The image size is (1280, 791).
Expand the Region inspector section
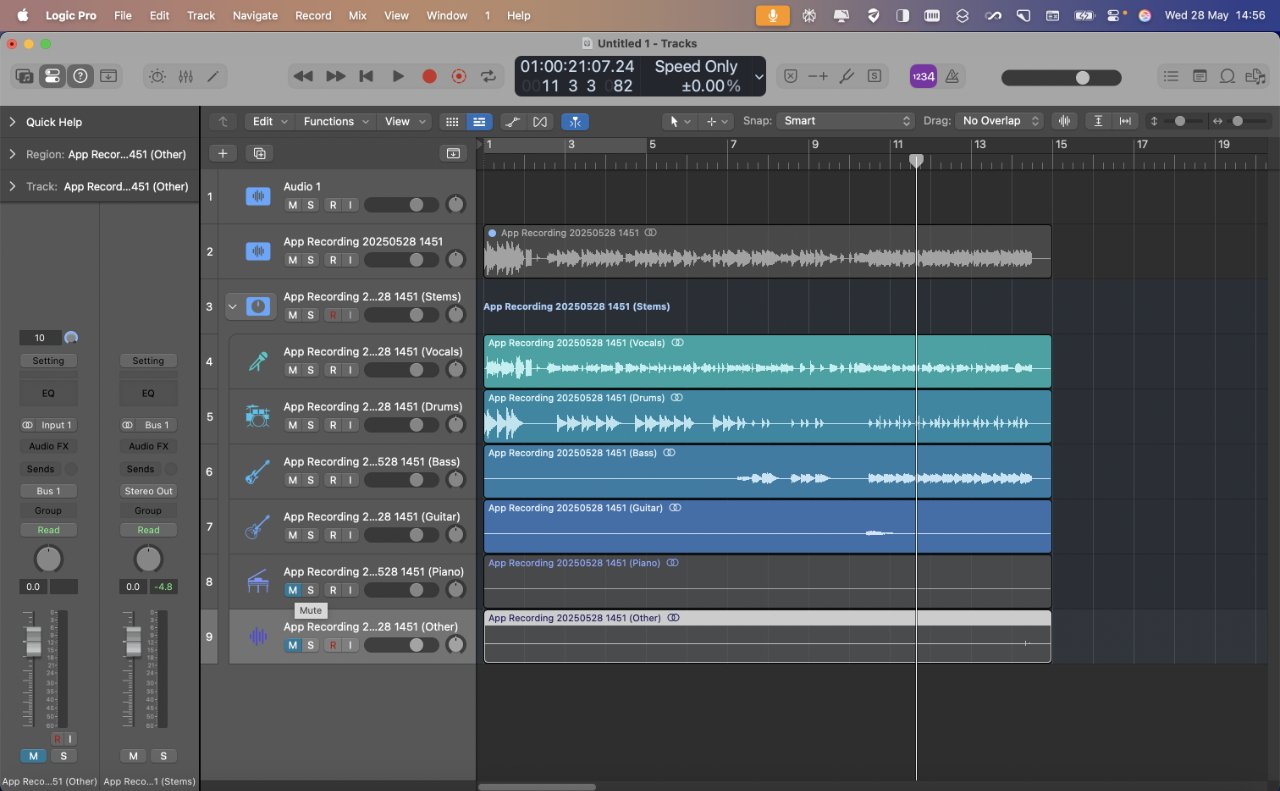12,155
